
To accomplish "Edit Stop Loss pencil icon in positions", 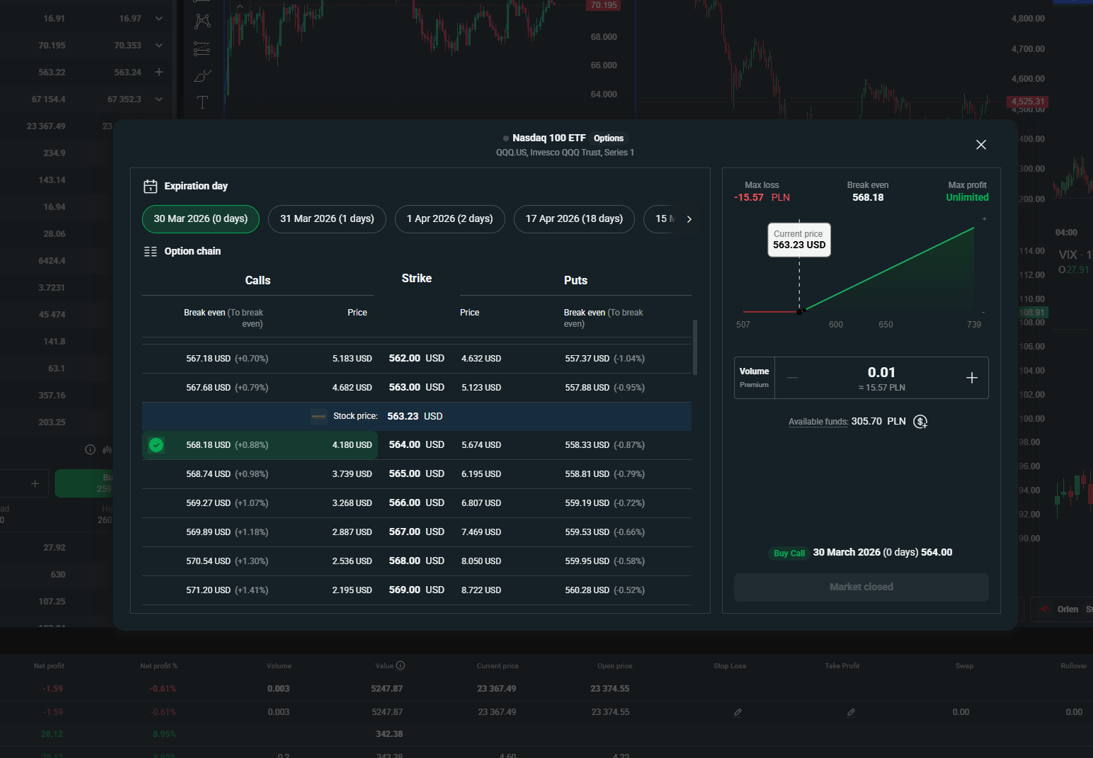I will 738,712.
